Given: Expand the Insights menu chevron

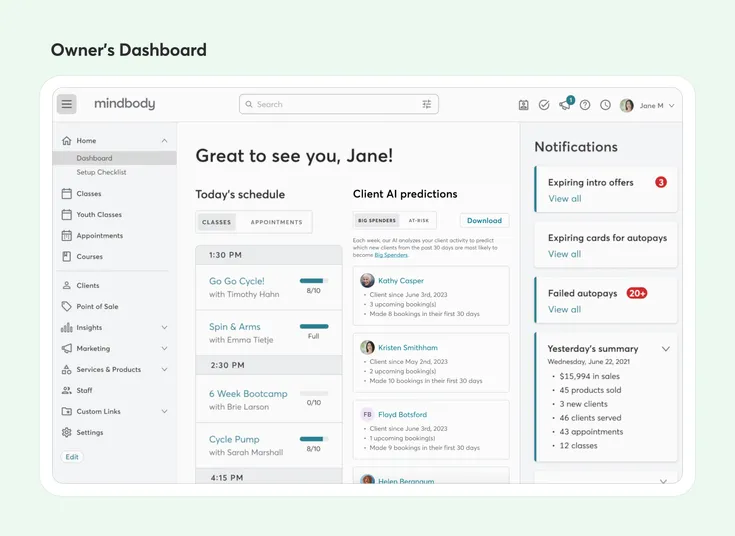Looking at the screenshot, I should coord(165,327).
